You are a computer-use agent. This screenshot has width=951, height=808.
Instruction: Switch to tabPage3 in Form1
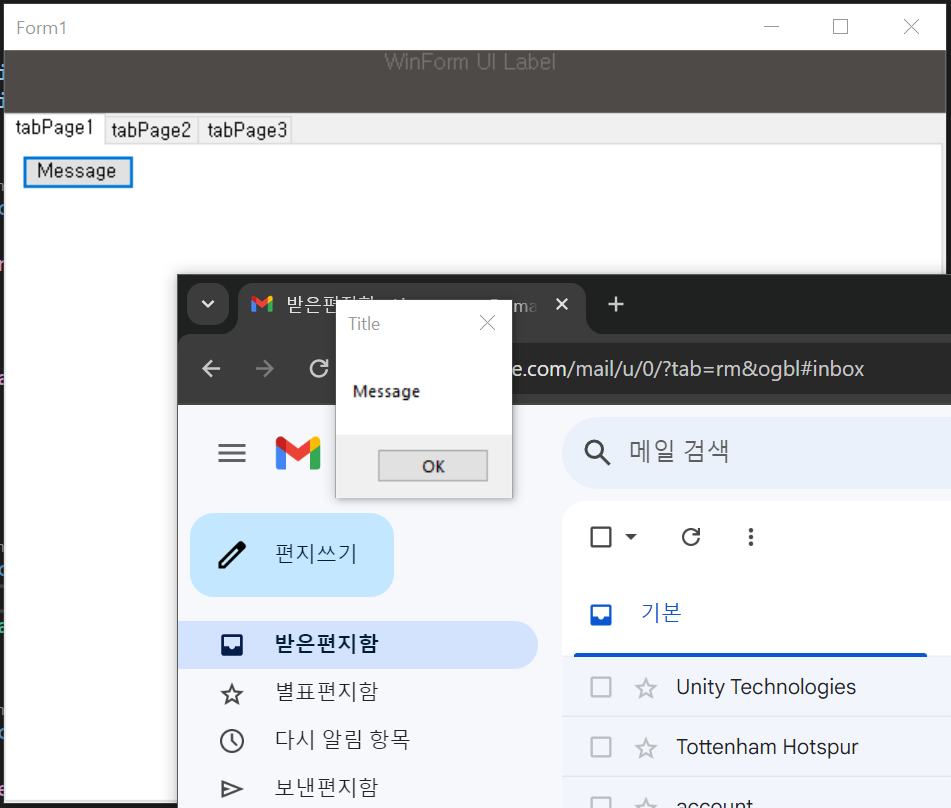pyautogui.click(x=246, y=130)
